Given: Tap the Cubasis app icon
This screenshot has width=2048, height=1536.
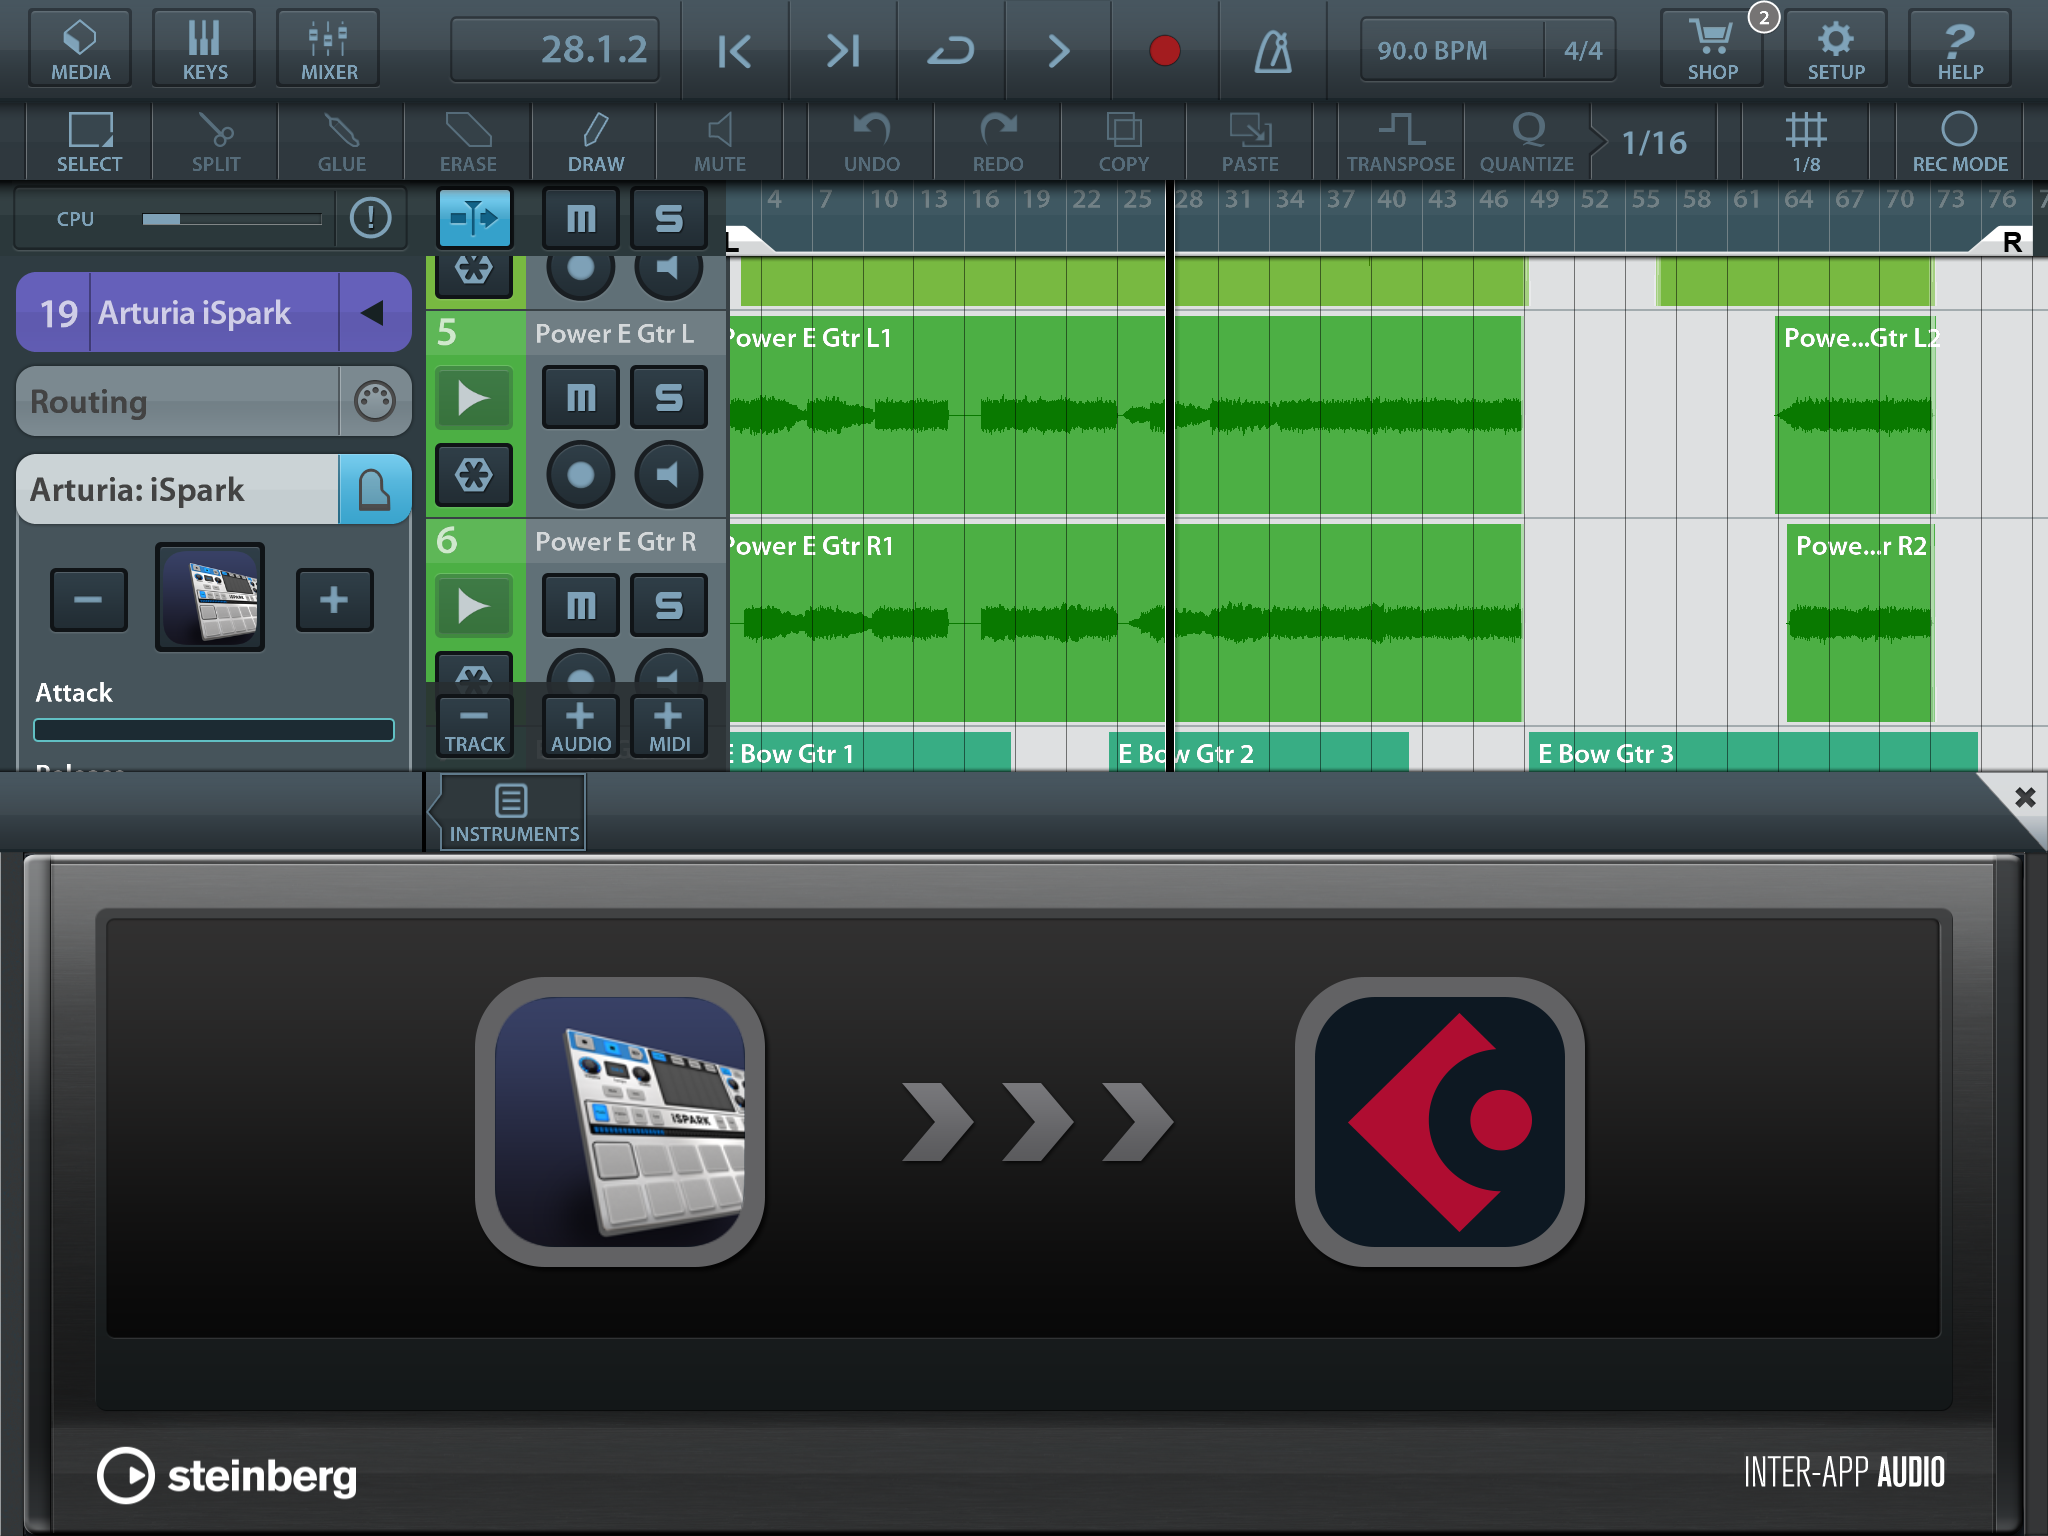Looking at the screenshot, I should 1440,1121.
